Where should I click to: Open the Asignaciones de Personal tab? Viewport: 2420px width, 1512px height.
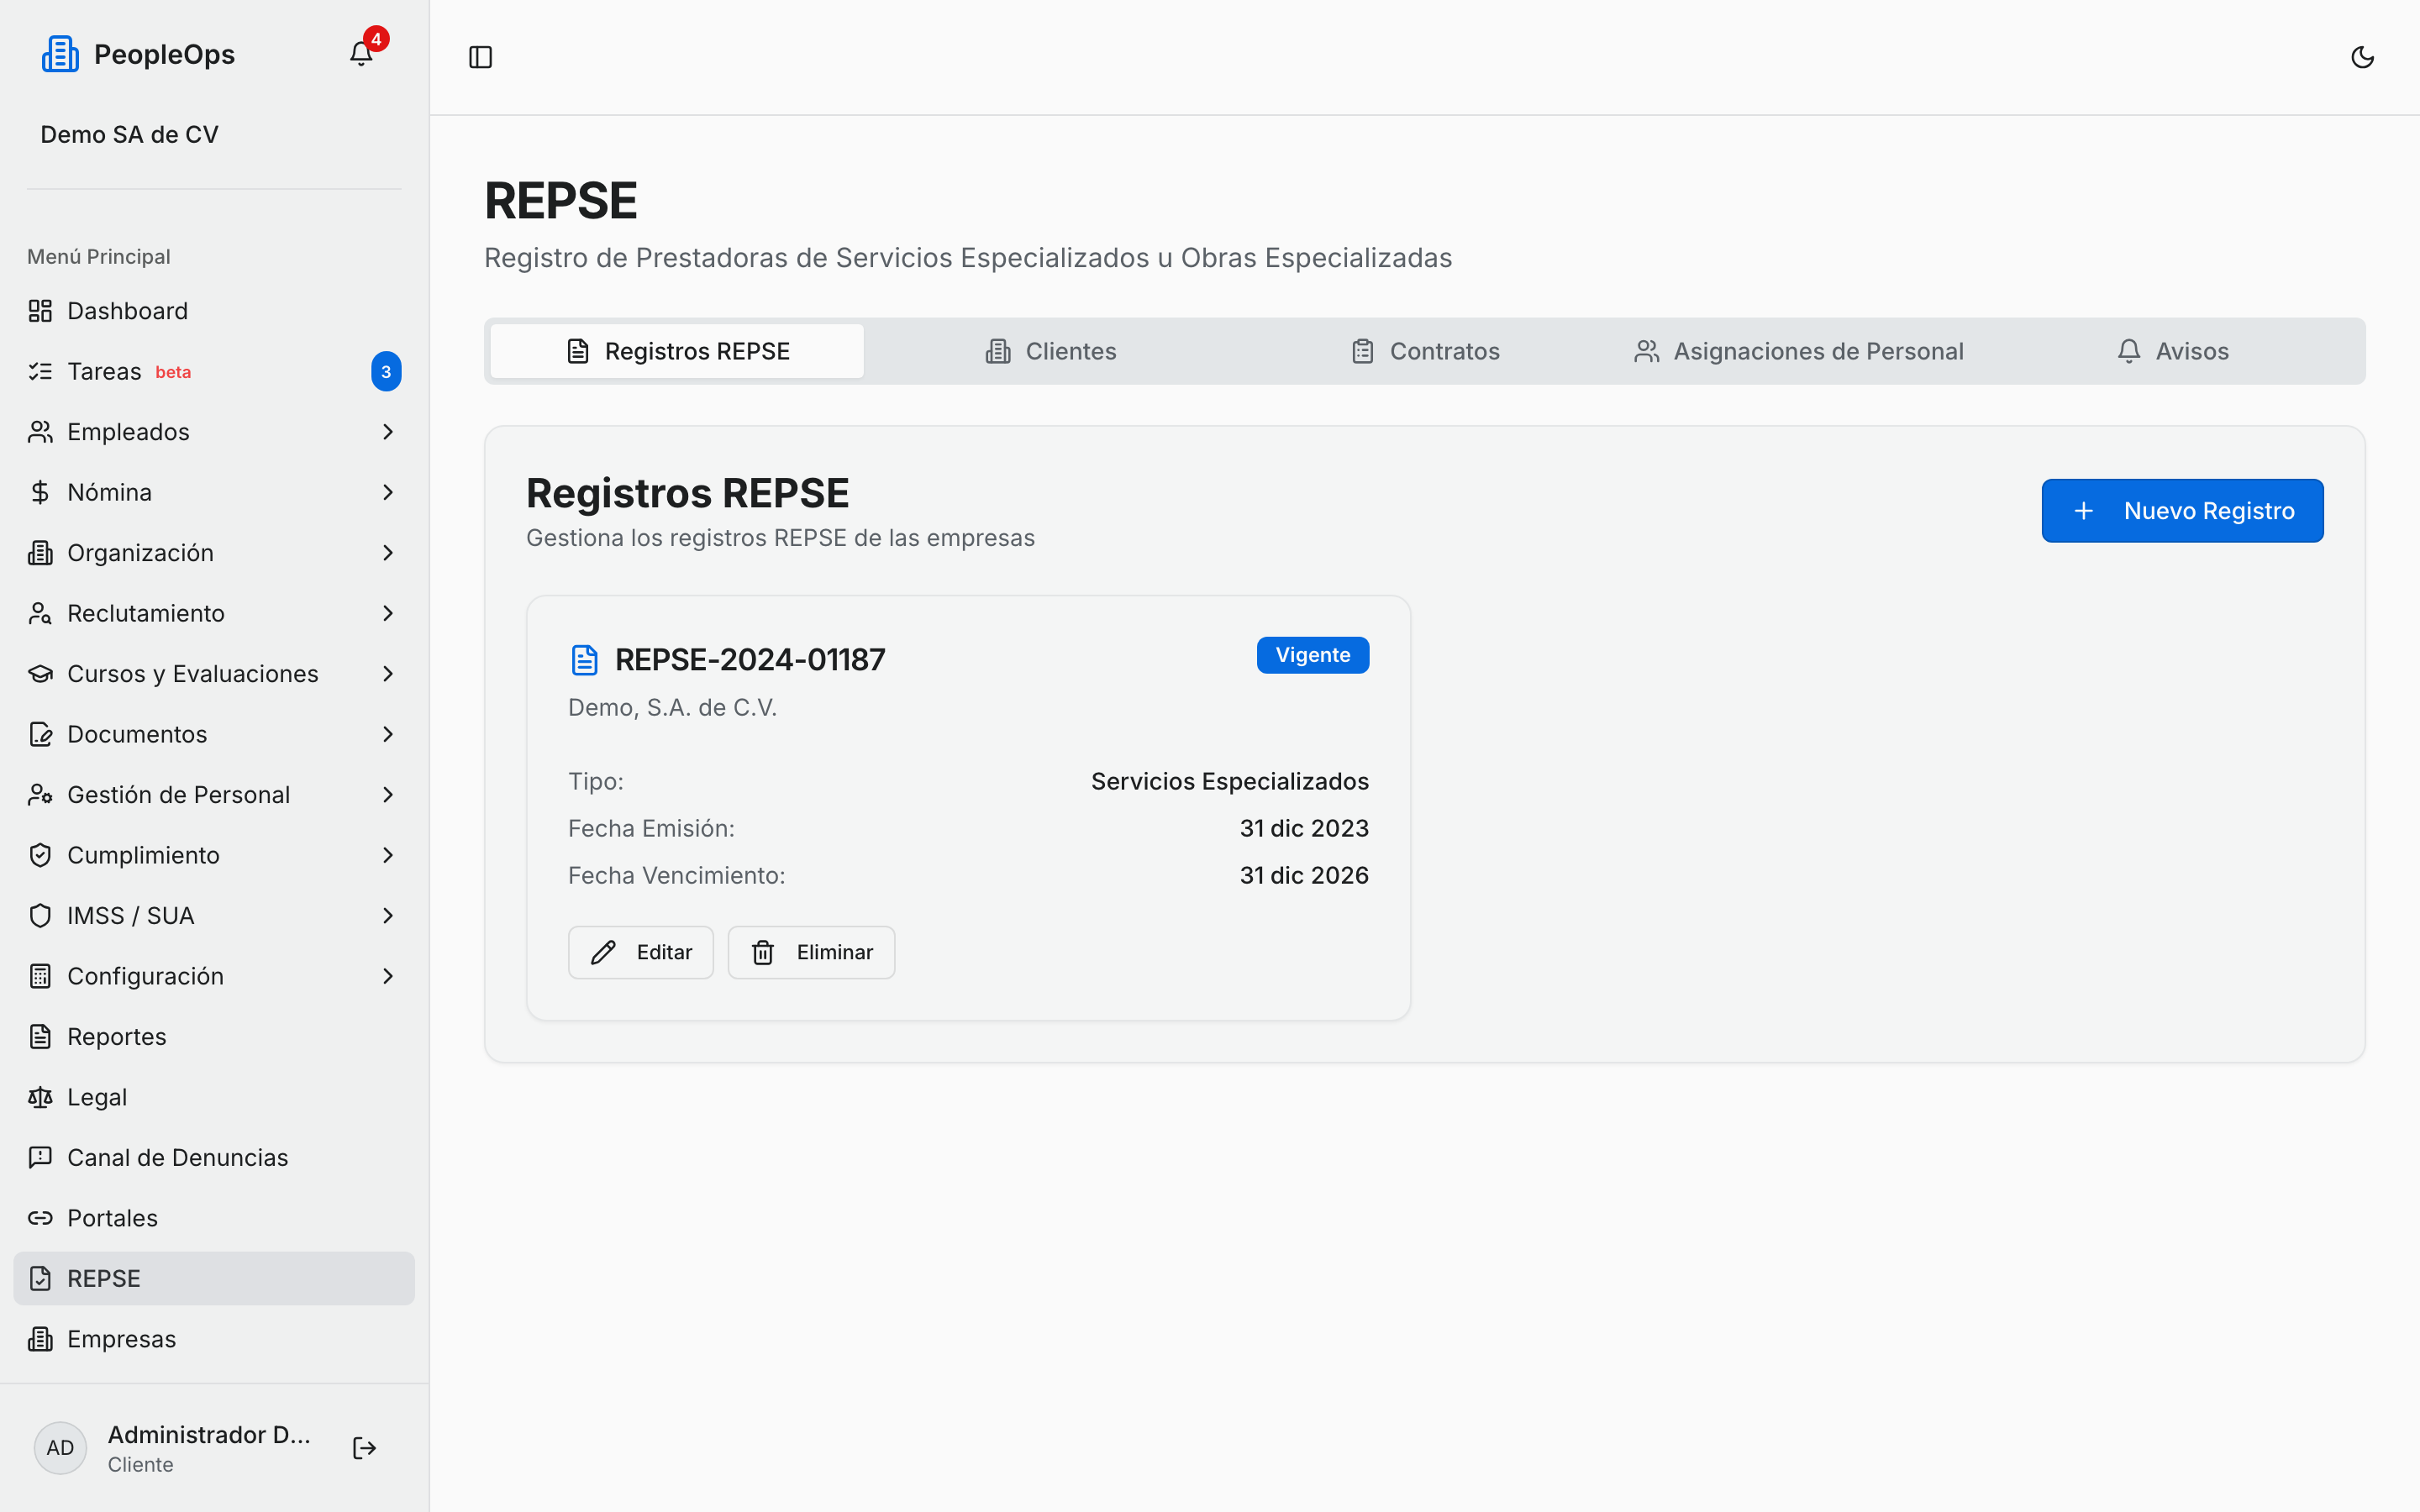[x=1798, y=351]
